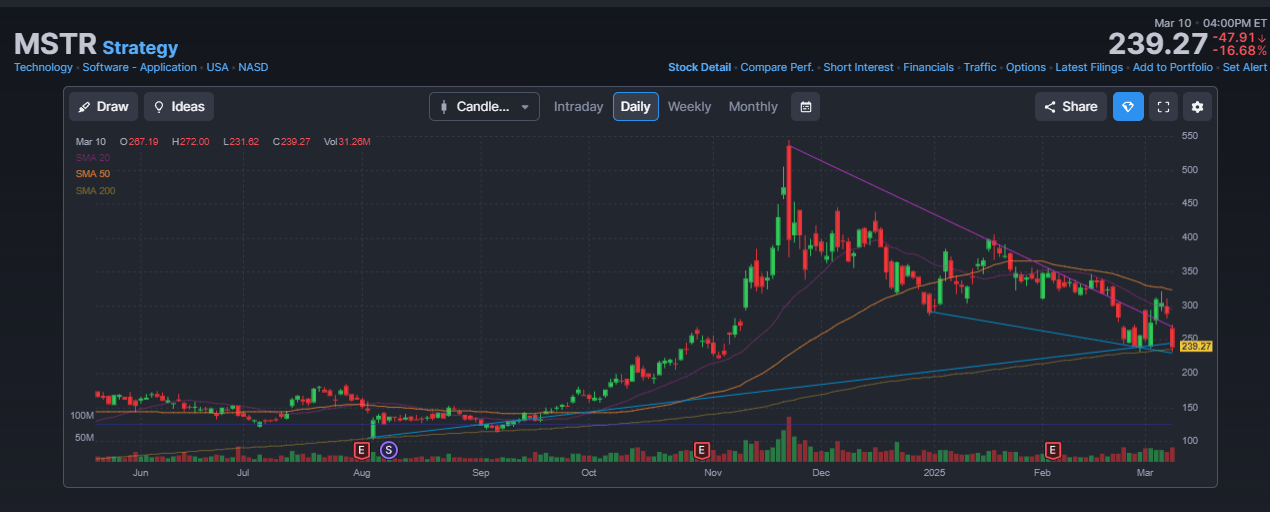Screen dimensions: 1270x512
Task: Click the November earnings E marker
Action: pos(701,450)
